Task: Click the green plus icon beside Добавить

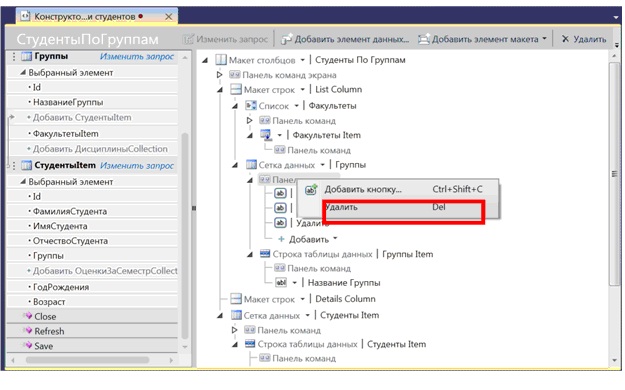Action: point(281,239)
